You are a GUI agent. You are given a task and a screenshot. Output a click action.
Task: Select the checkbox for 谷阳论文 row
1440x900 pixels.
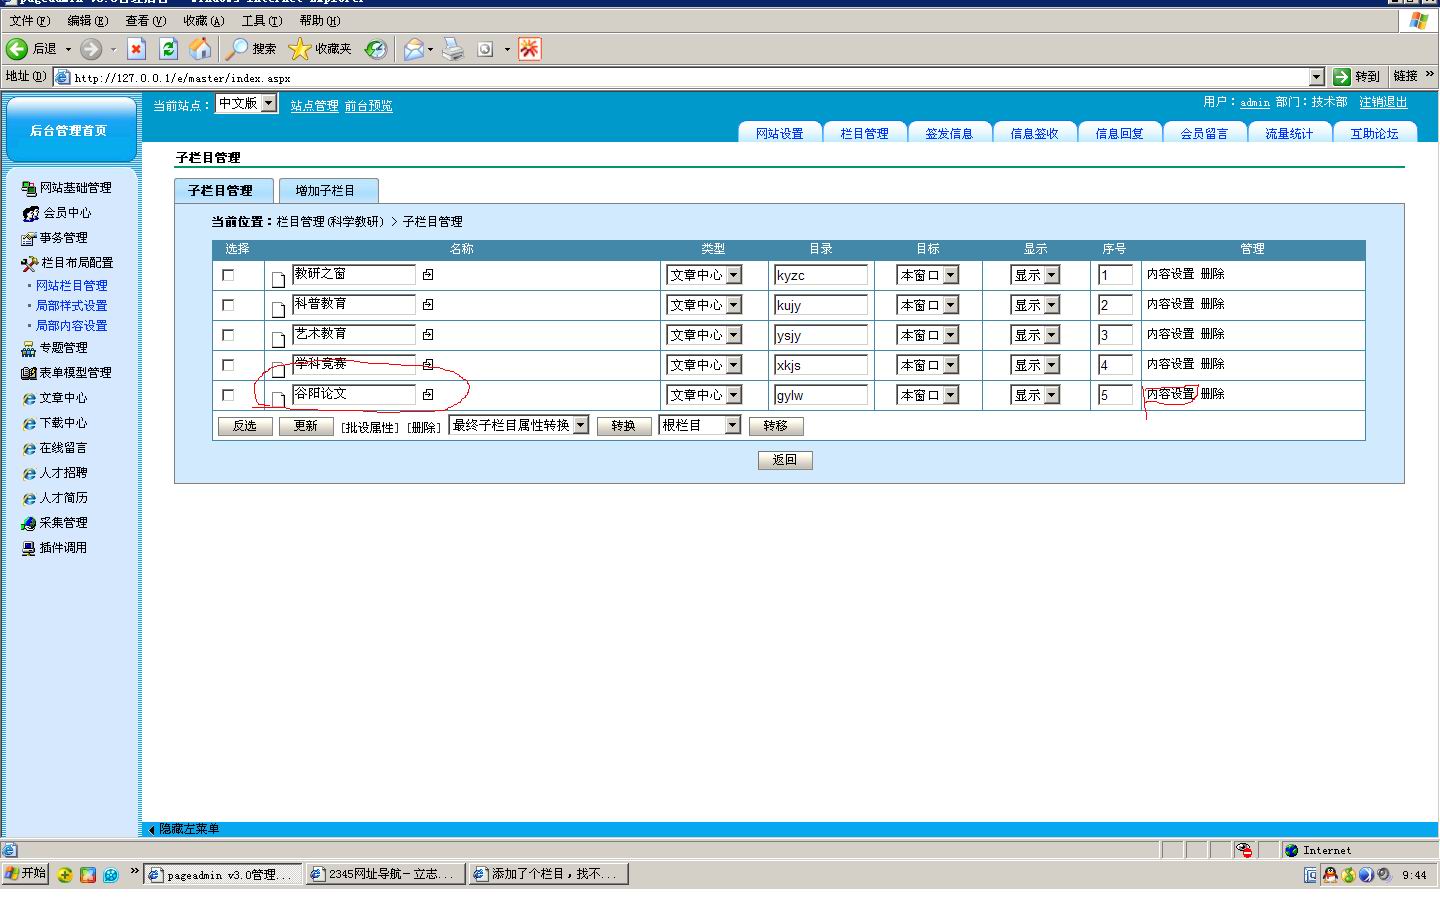(228, 395)
